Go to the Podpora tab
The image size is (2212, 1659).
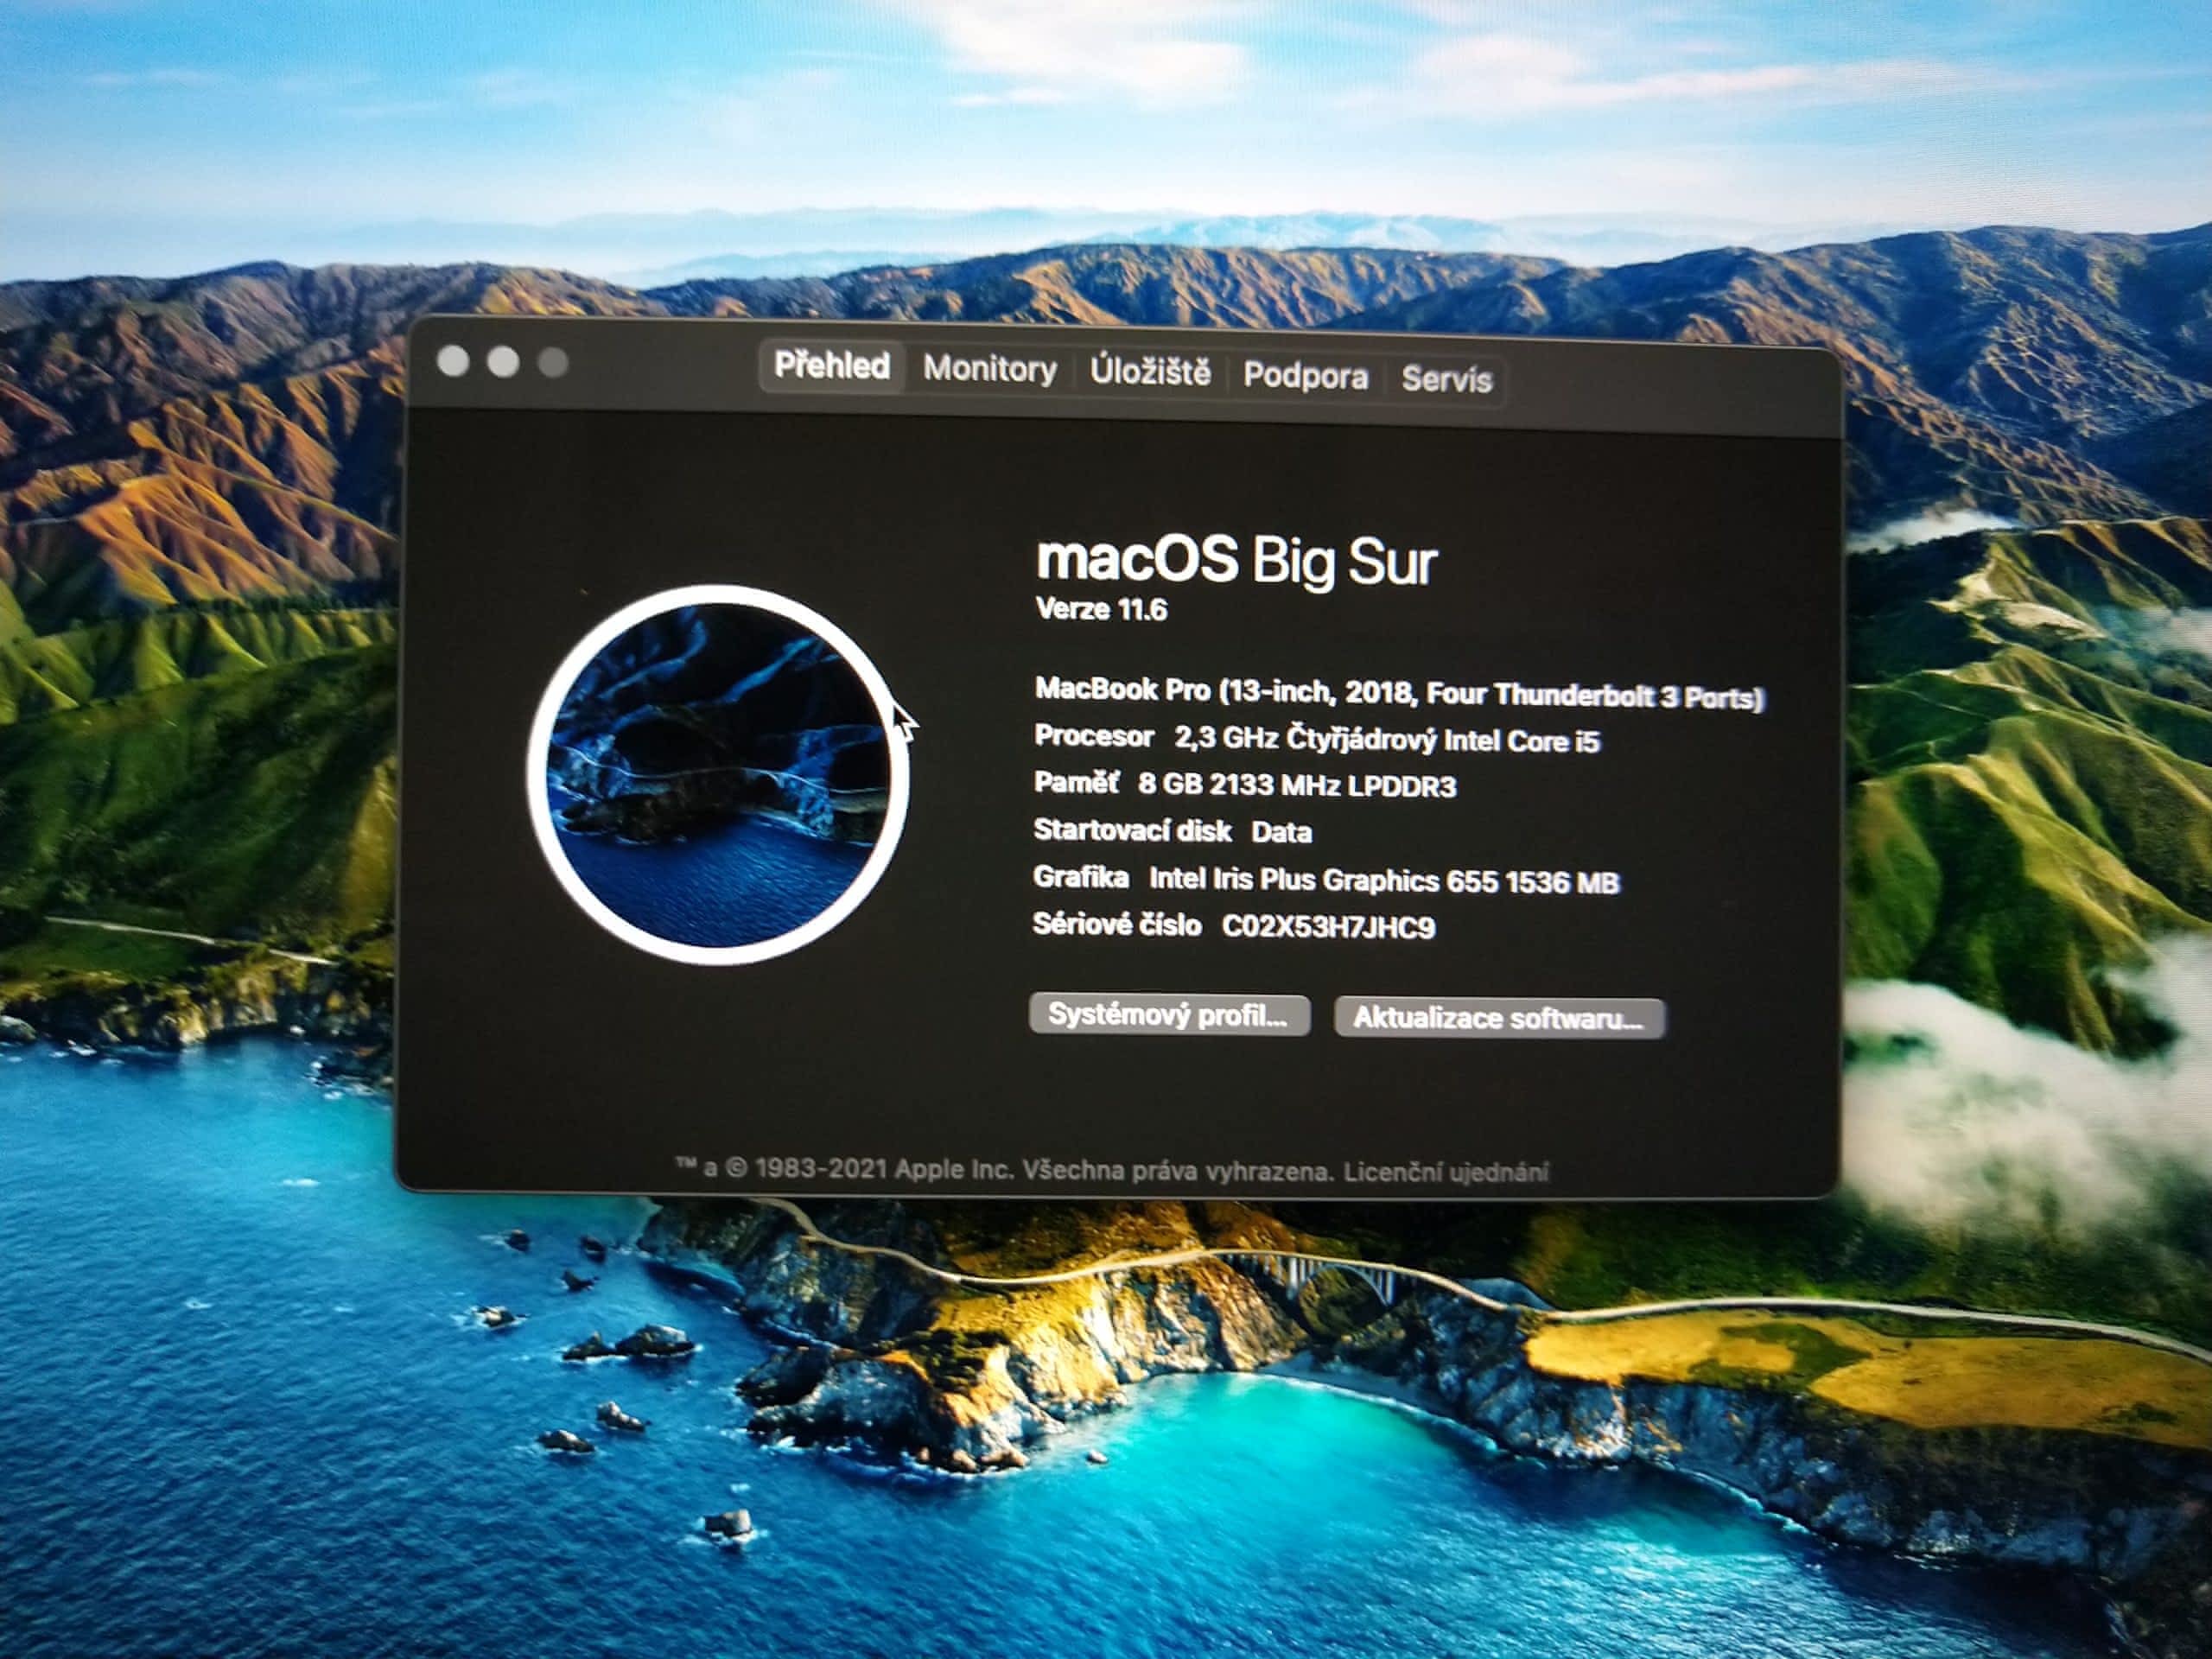1305,376
